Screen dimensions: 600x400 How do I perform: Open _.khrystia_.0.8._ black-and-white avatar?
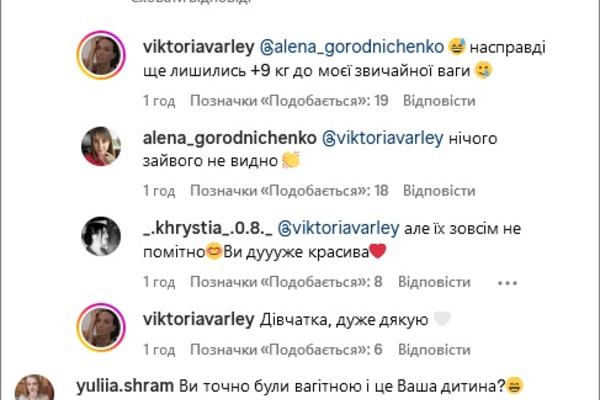click(101, 237)
